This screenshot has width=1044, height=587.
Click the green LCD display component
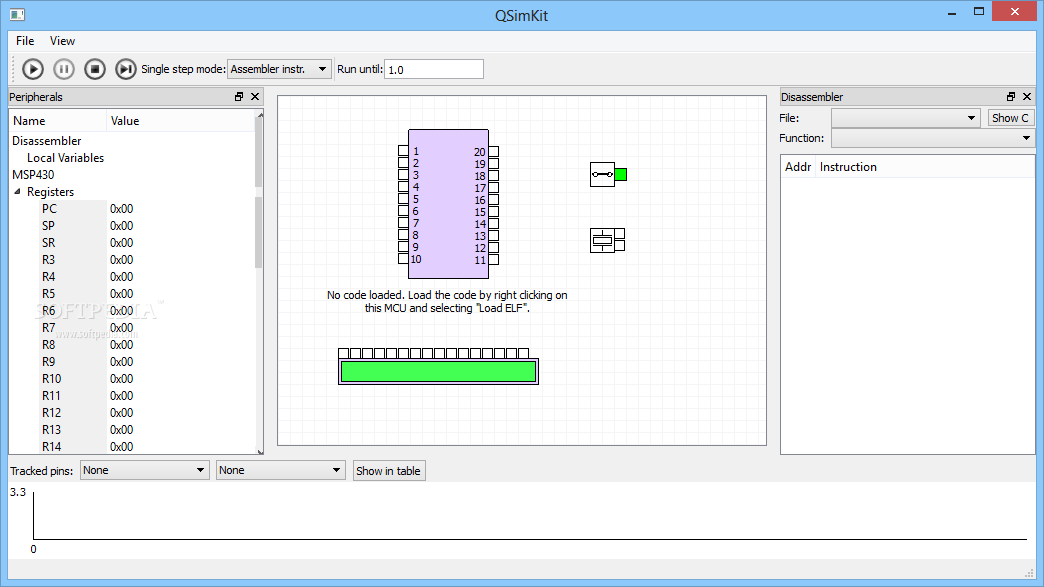point(438,371)
